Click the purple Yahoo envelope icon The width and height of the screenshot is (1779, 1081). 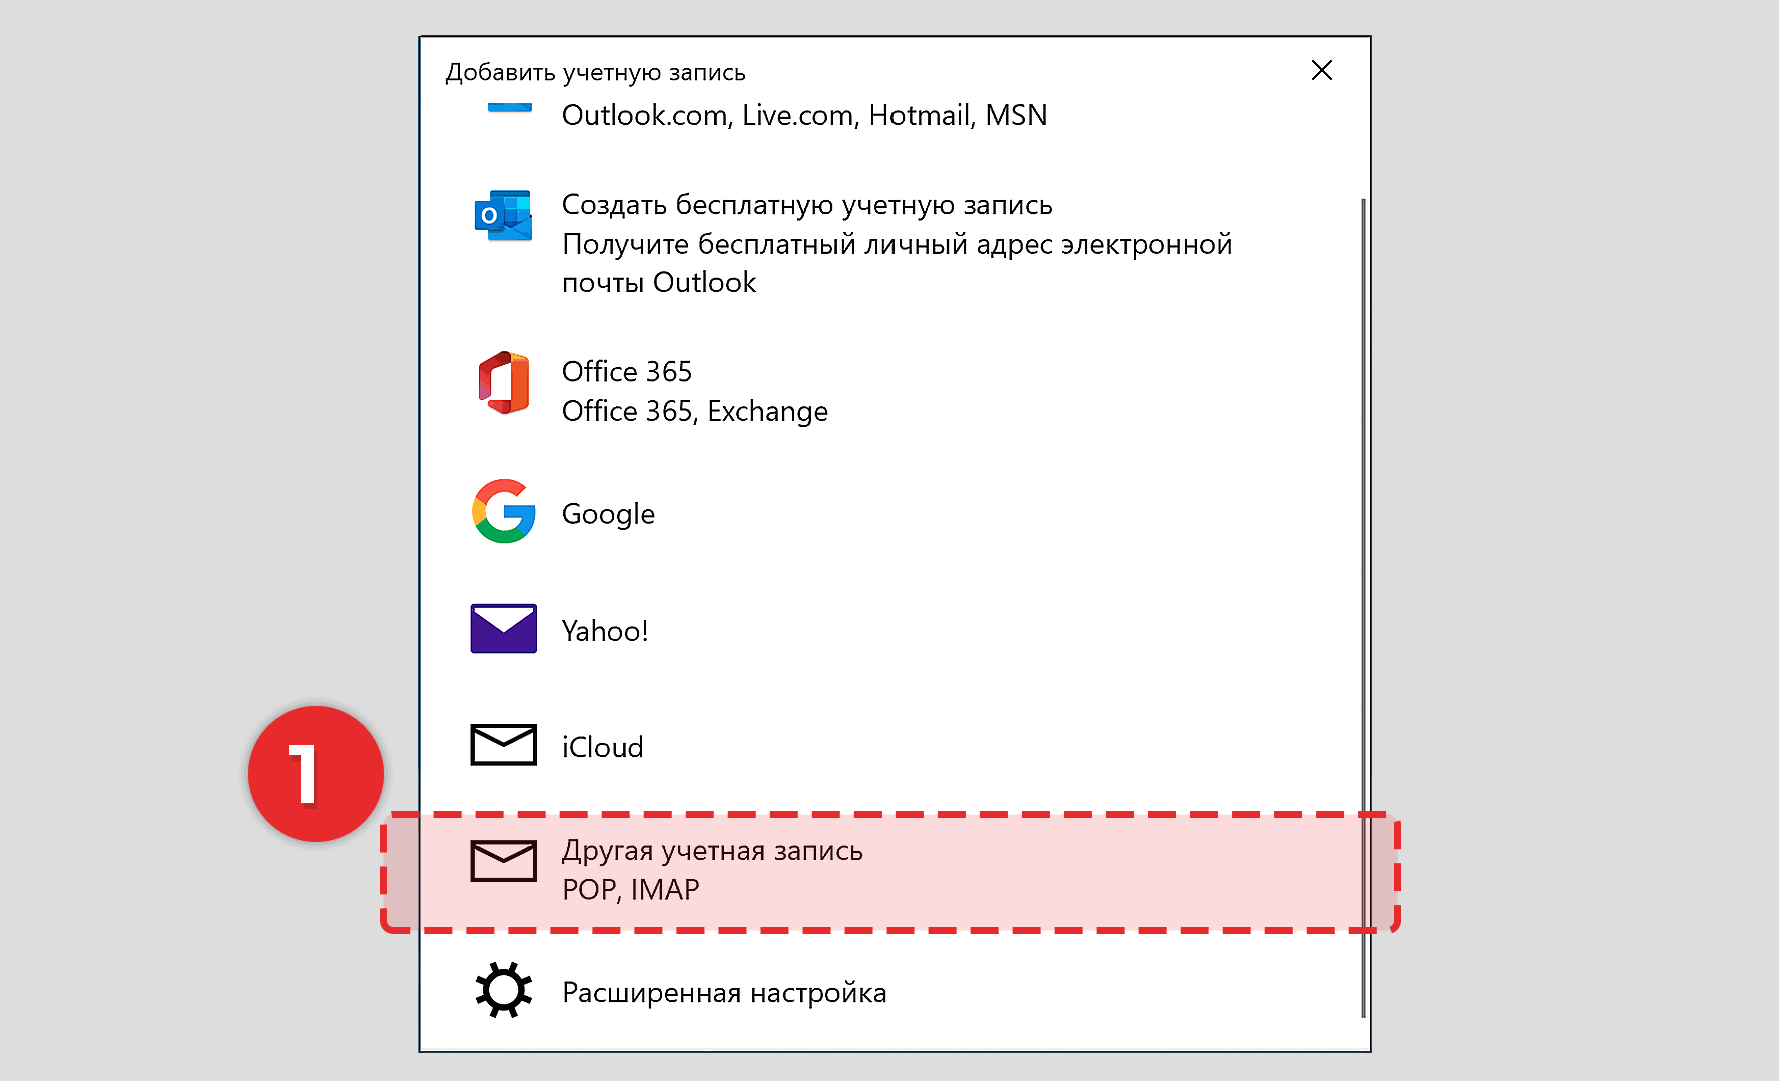click(x=503, y=628)
